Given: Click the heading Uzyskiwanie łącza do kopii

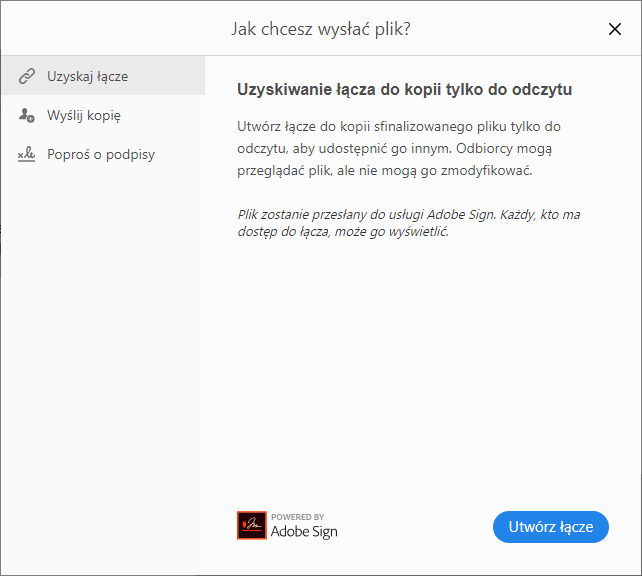Looking at the screenshot, I should [404, 90].
